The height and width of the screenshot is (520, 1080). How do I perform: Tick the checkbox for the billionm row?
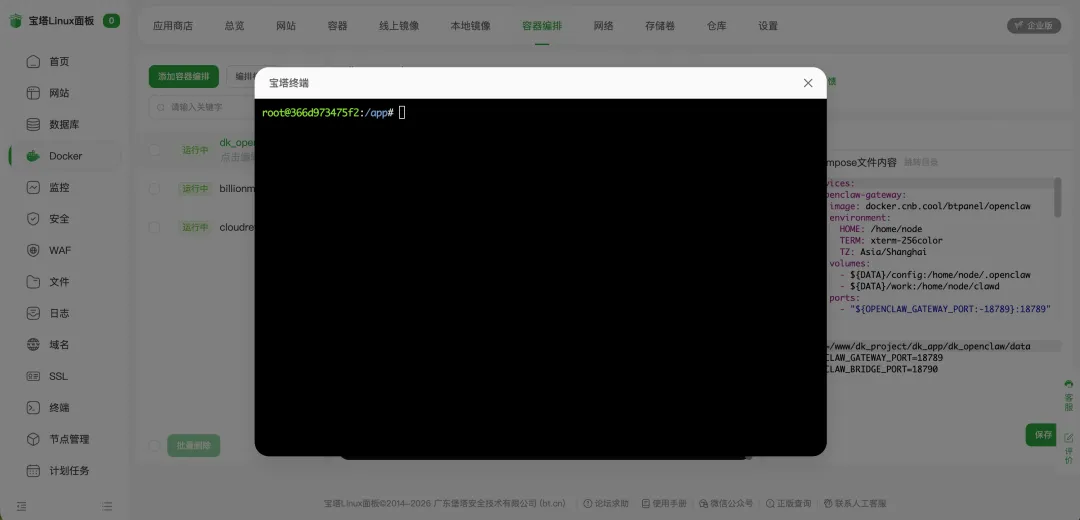[155, 188]
